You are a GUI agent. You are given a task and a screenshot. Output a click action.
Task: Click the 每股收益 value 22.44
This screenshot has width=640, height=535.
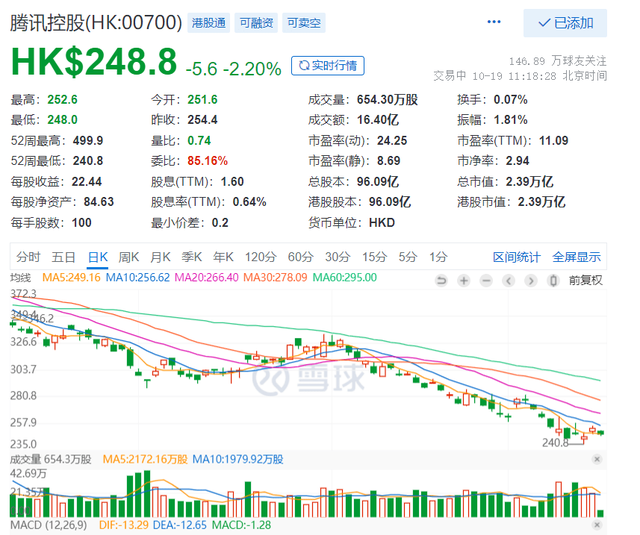point(87,182)
